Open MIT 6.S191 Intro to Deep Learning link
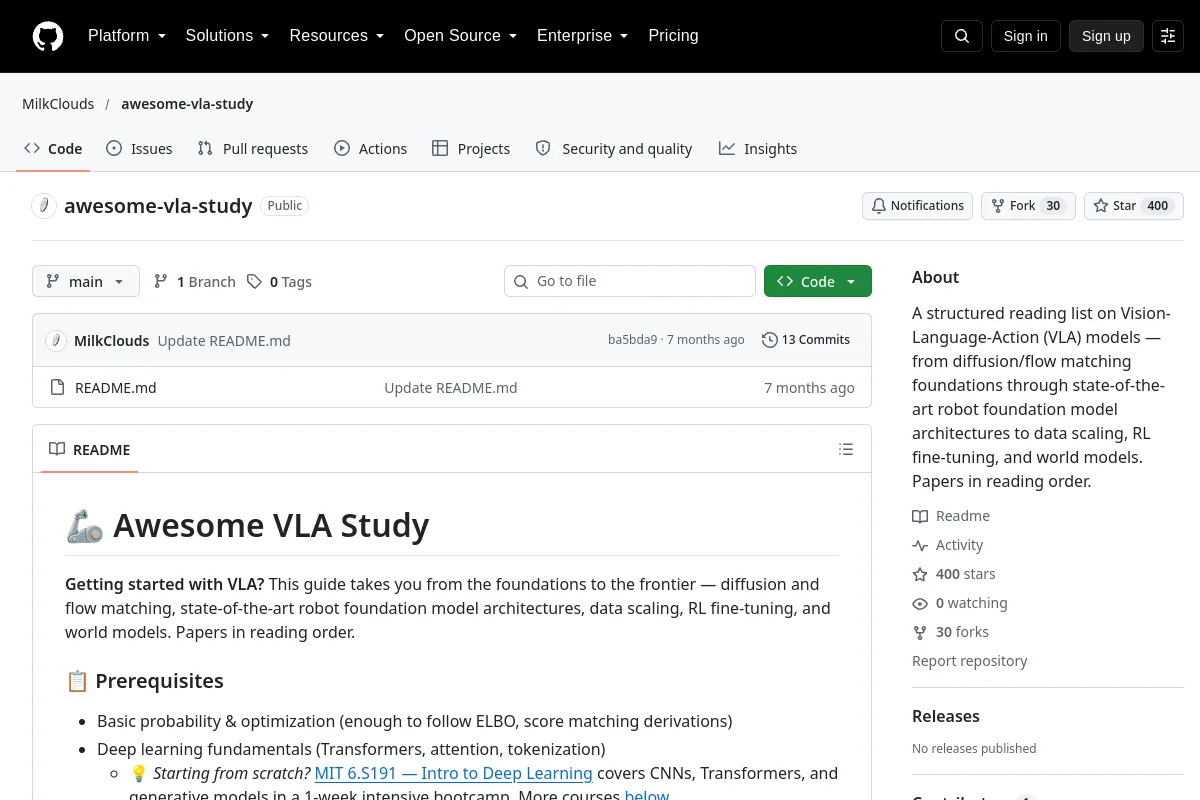Screen dimensions: 1200x800 pos(454,773)
